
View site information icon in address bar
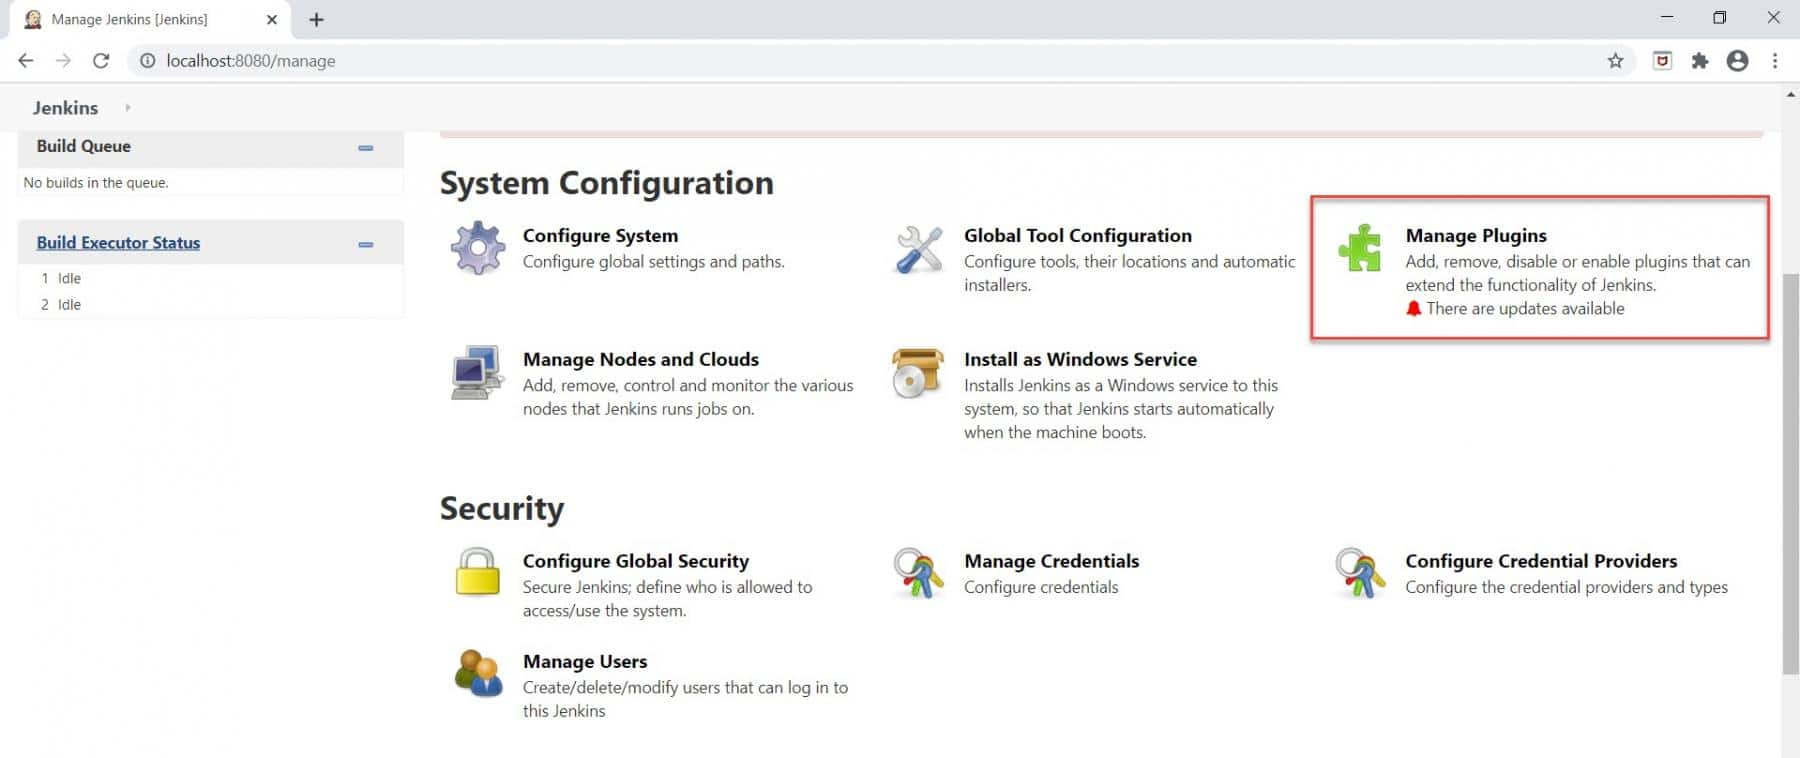tap(147, 61)
